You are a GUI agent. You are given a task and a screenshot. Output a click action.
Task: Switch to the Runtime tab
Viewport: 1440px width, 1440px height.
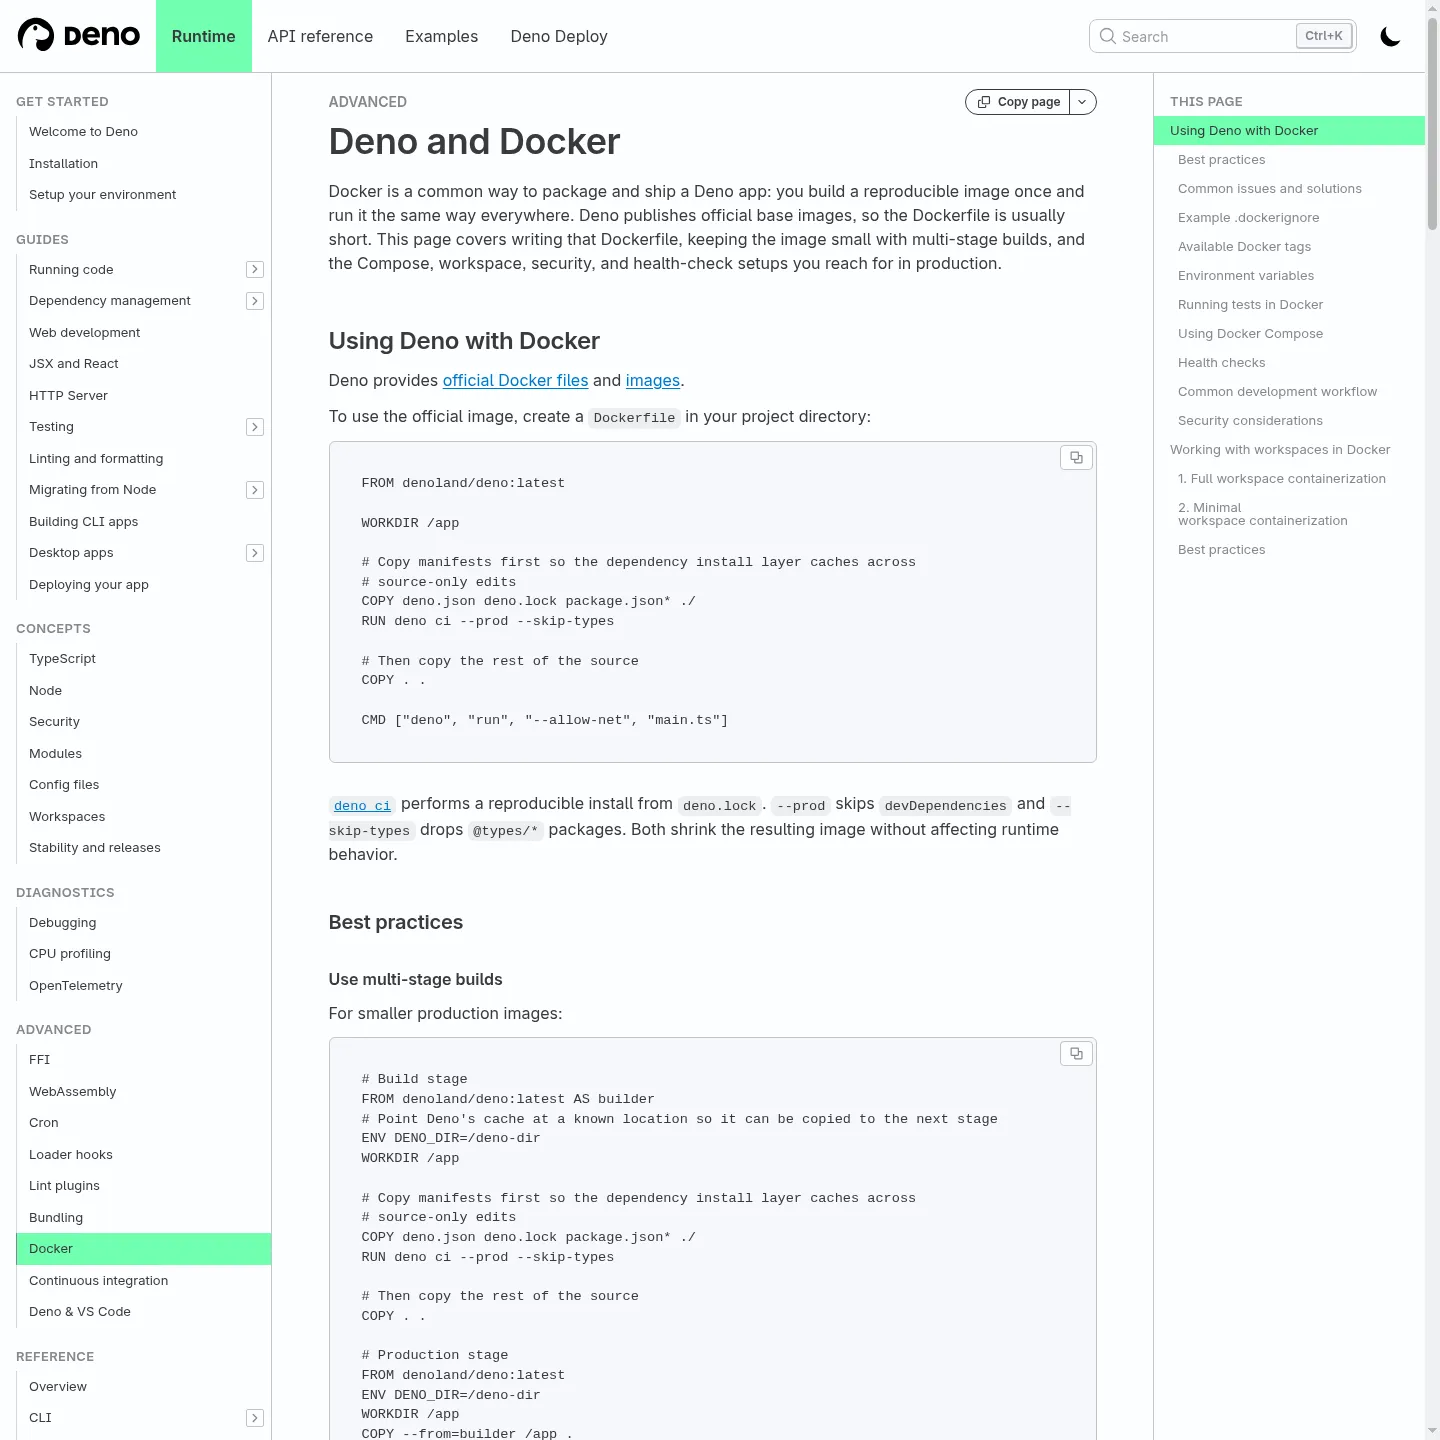pos(204,36)
